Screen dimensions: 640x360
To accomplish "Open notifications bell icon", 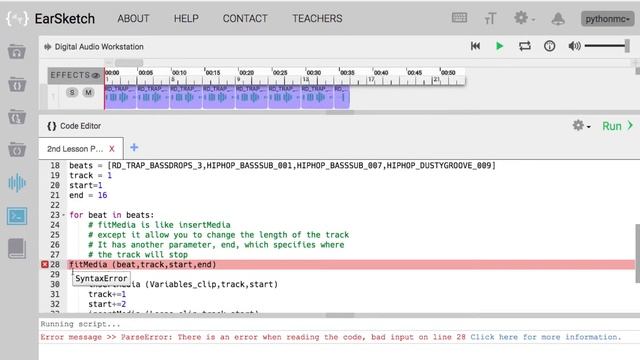I will tap(558, 18).
